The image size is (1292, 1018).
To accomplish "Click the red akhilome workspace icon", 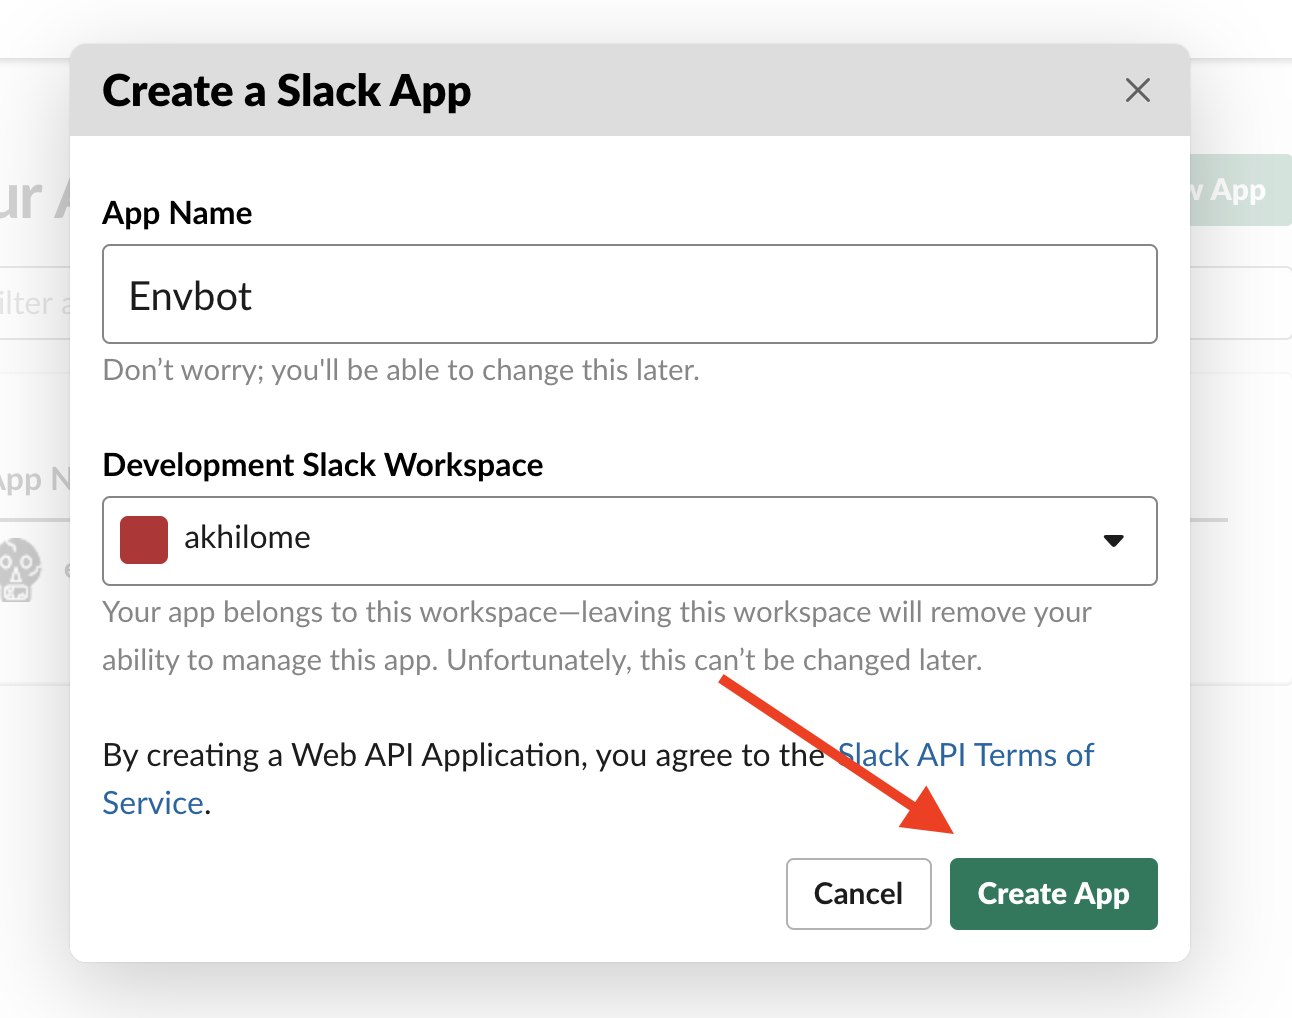I will [144, 540].
